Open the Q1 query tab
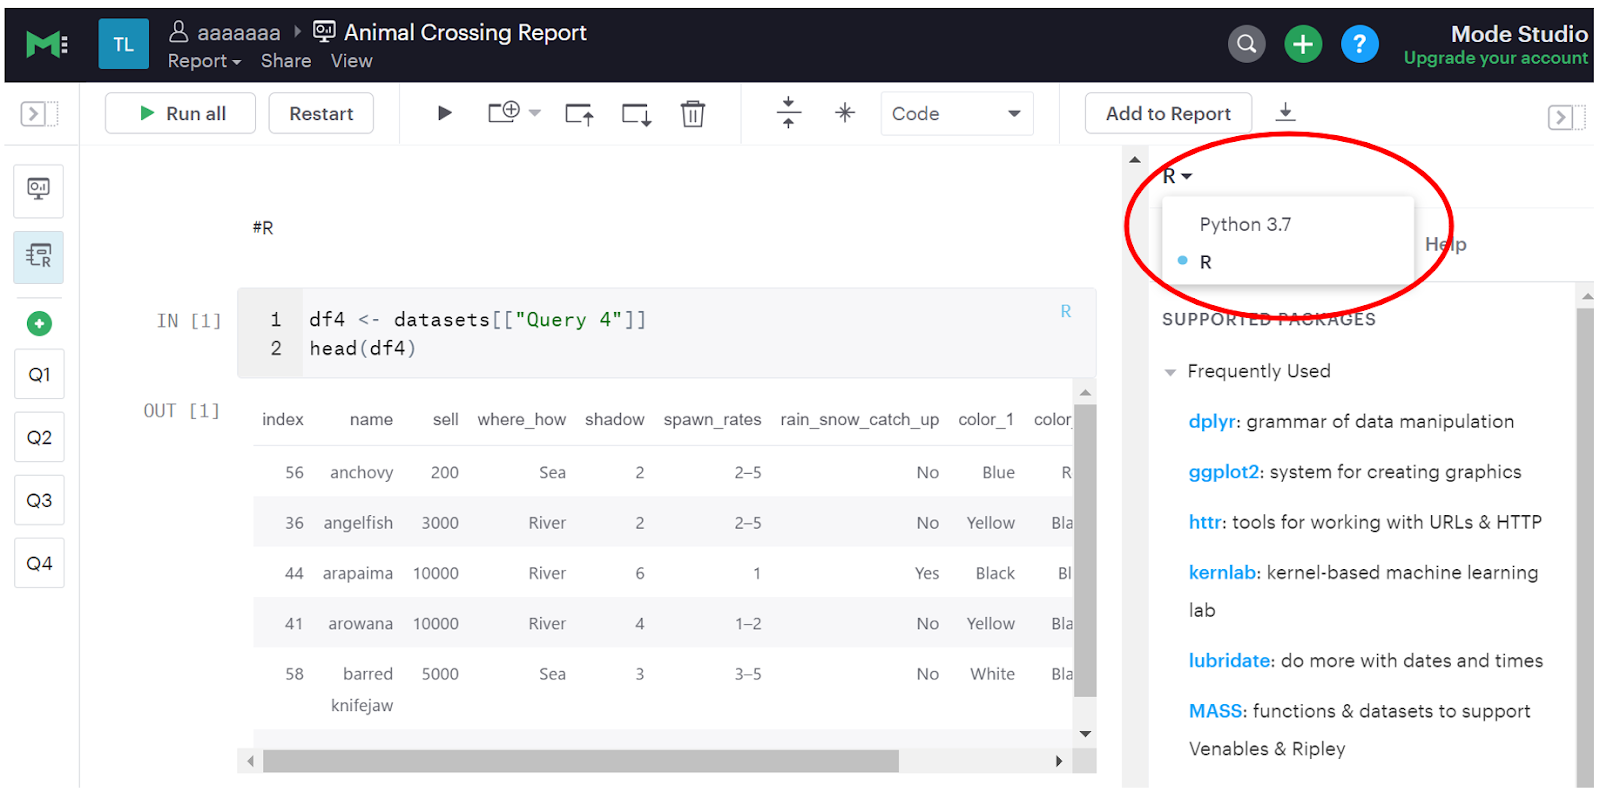 click(x=39, y=375)
